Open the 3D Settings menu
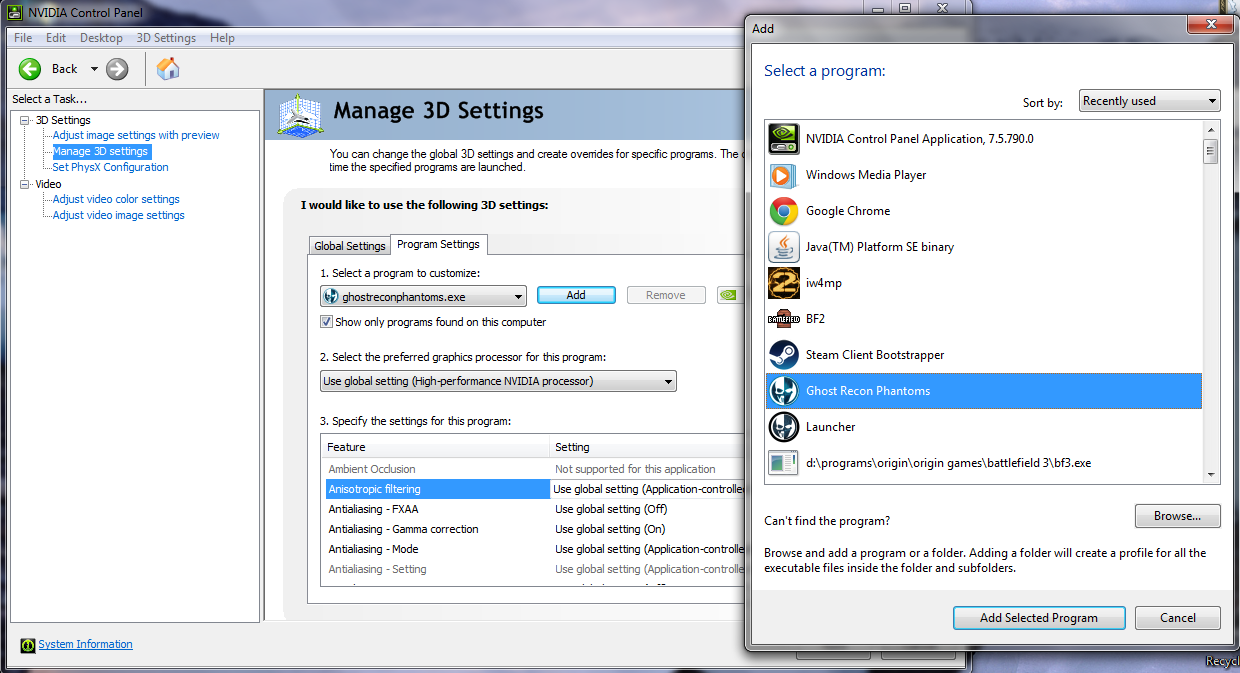This screenshot has height=673, width=1240. (x=166, y=38)
